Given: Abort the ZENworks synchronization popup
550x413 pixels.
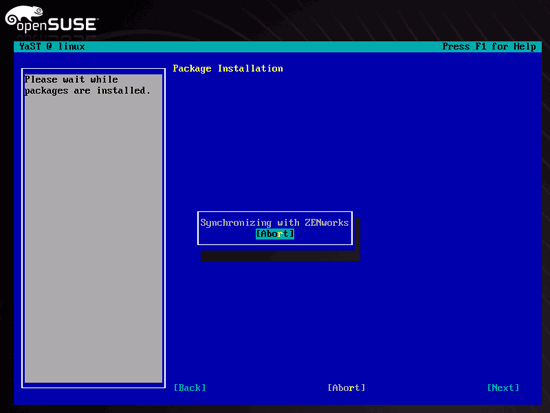Looking at the screenshot, I should coord(275,234).
